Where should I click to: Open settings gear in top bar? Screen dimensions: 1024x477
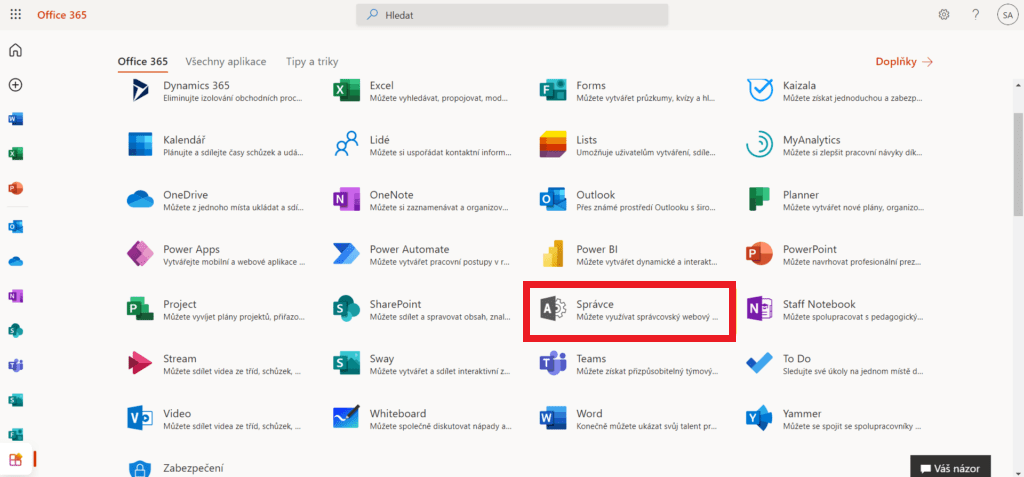[944, 15]
